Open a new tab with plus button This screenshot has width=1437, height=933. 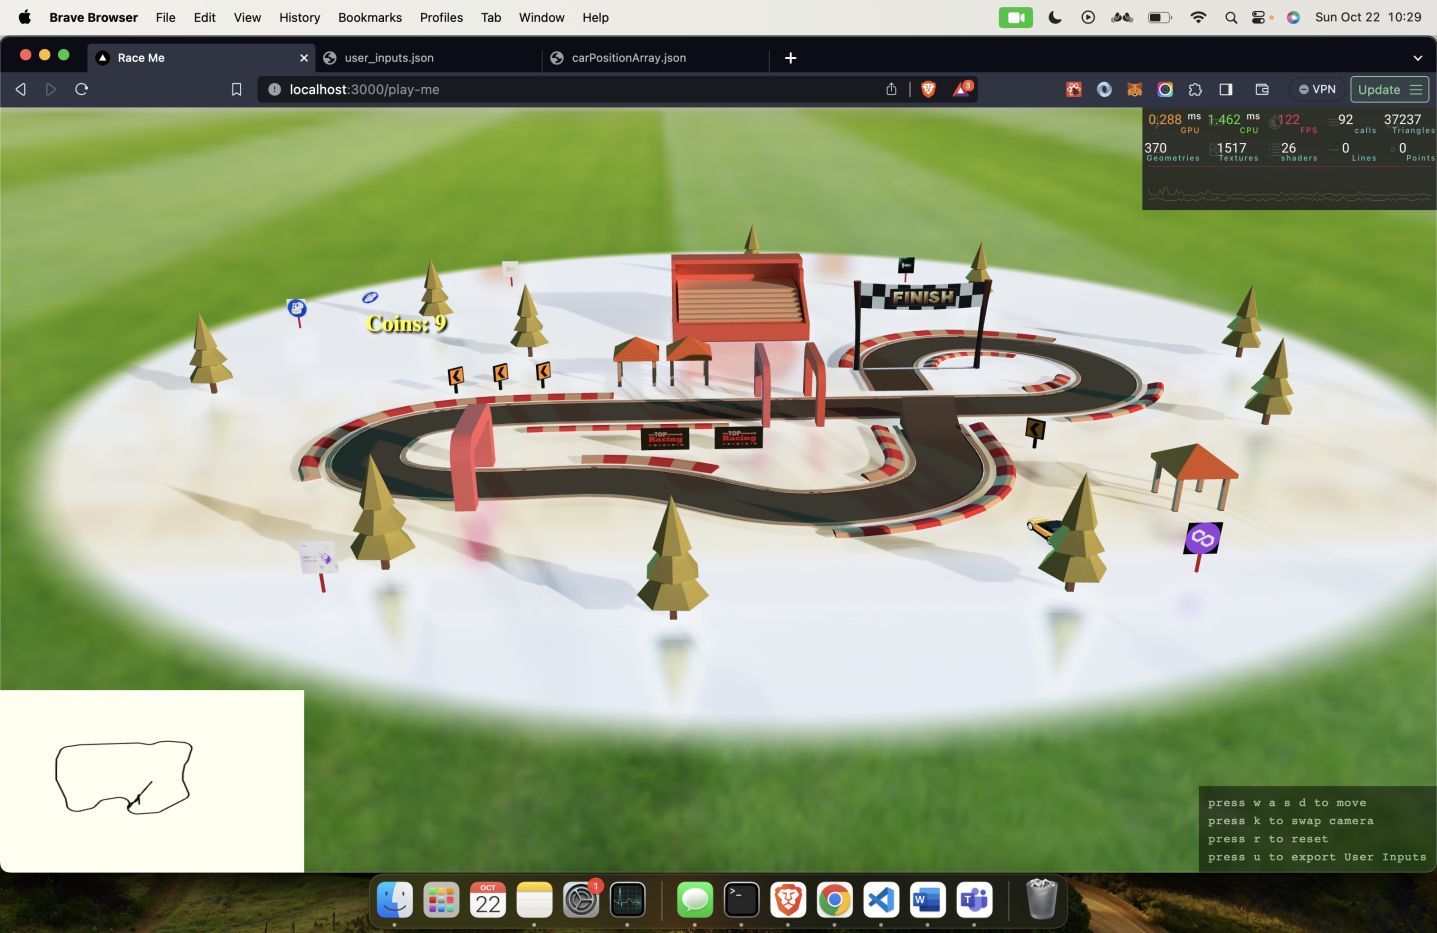tap(790, 58)
